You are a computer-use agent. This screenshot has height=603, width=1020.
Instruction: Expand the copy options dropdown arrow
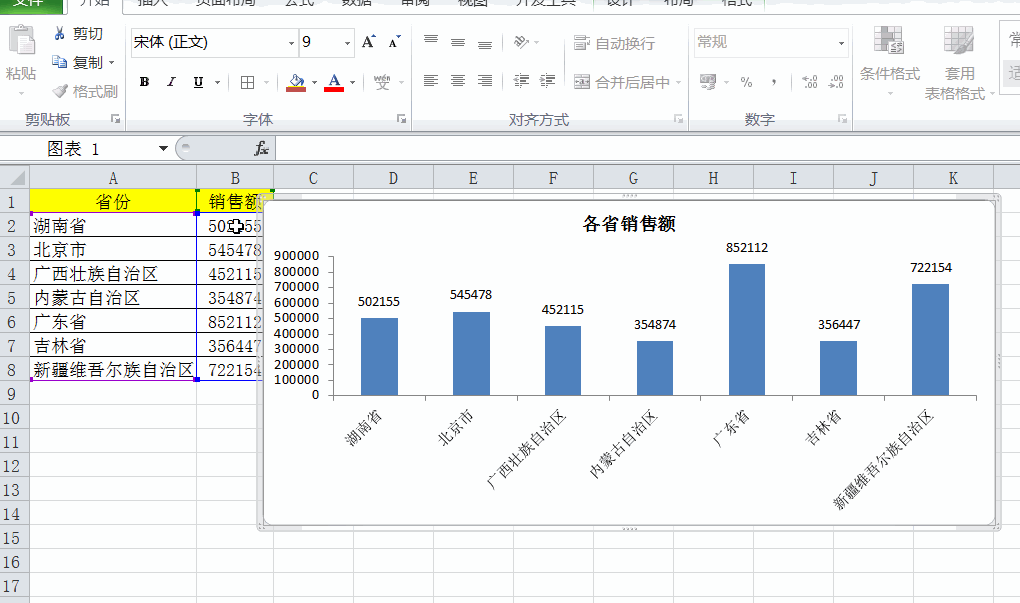point(112,62)
